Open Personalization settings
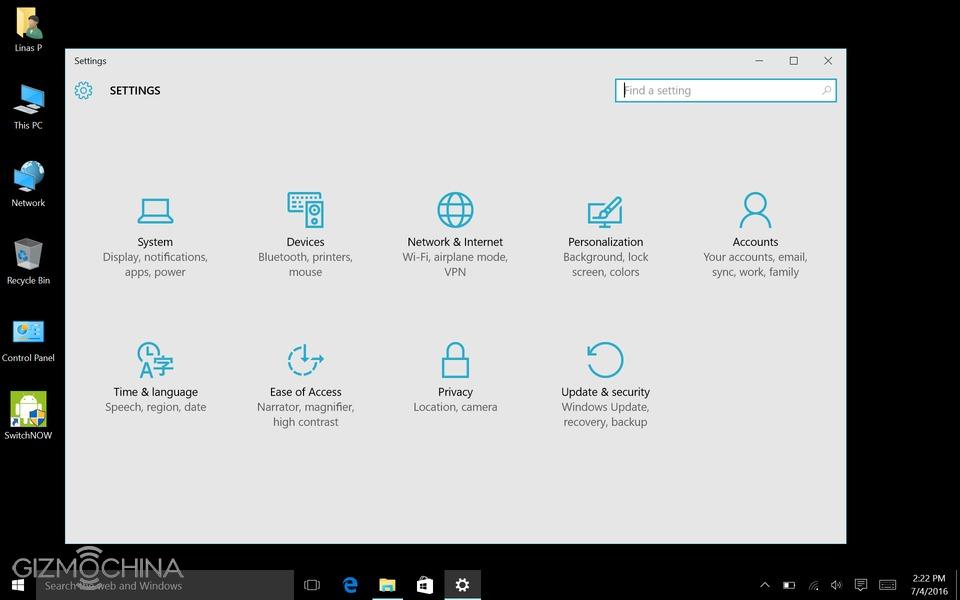The width and height of the screenshot is (960, 600). pyautogui.click(x=605, y=213)
